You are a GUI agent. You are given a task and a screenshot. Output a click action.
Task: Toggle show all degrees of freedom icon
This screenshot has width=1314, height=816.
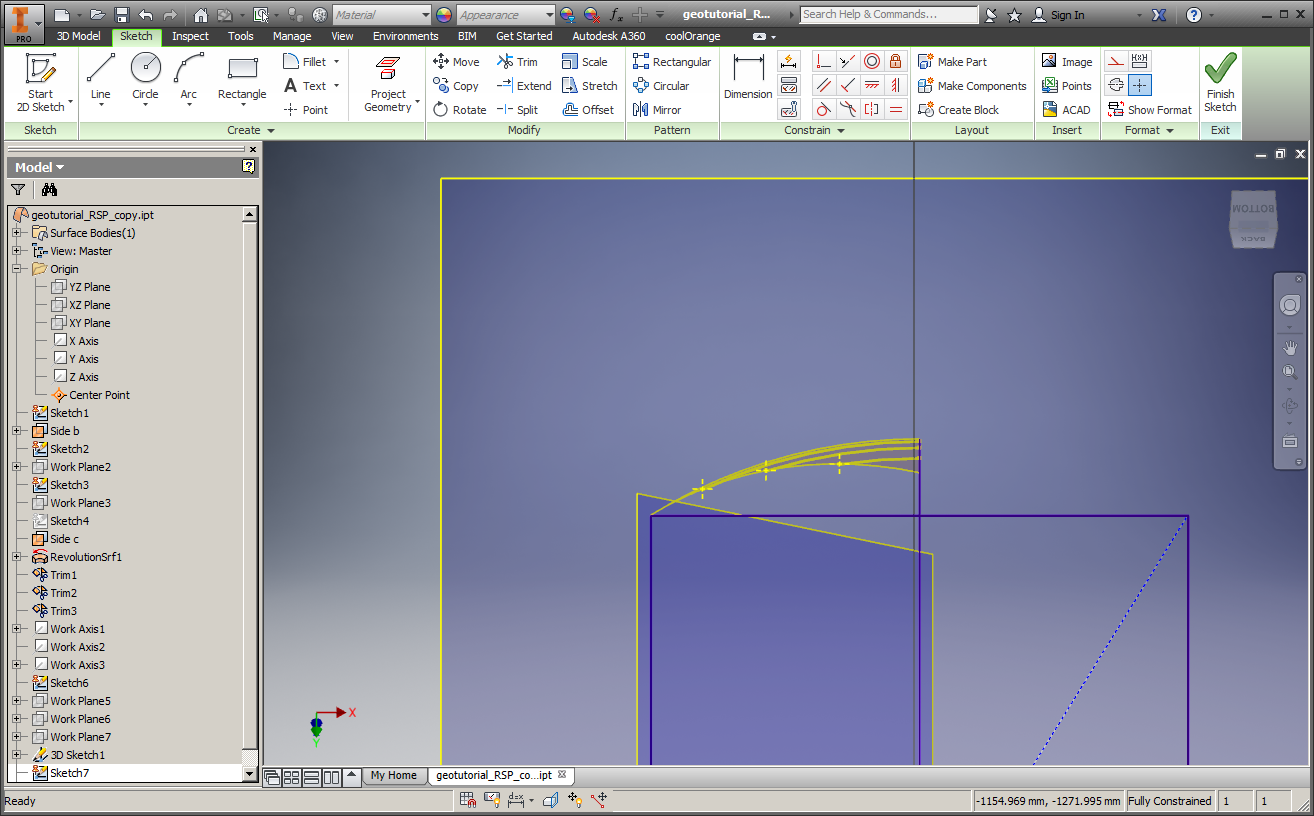575,800
